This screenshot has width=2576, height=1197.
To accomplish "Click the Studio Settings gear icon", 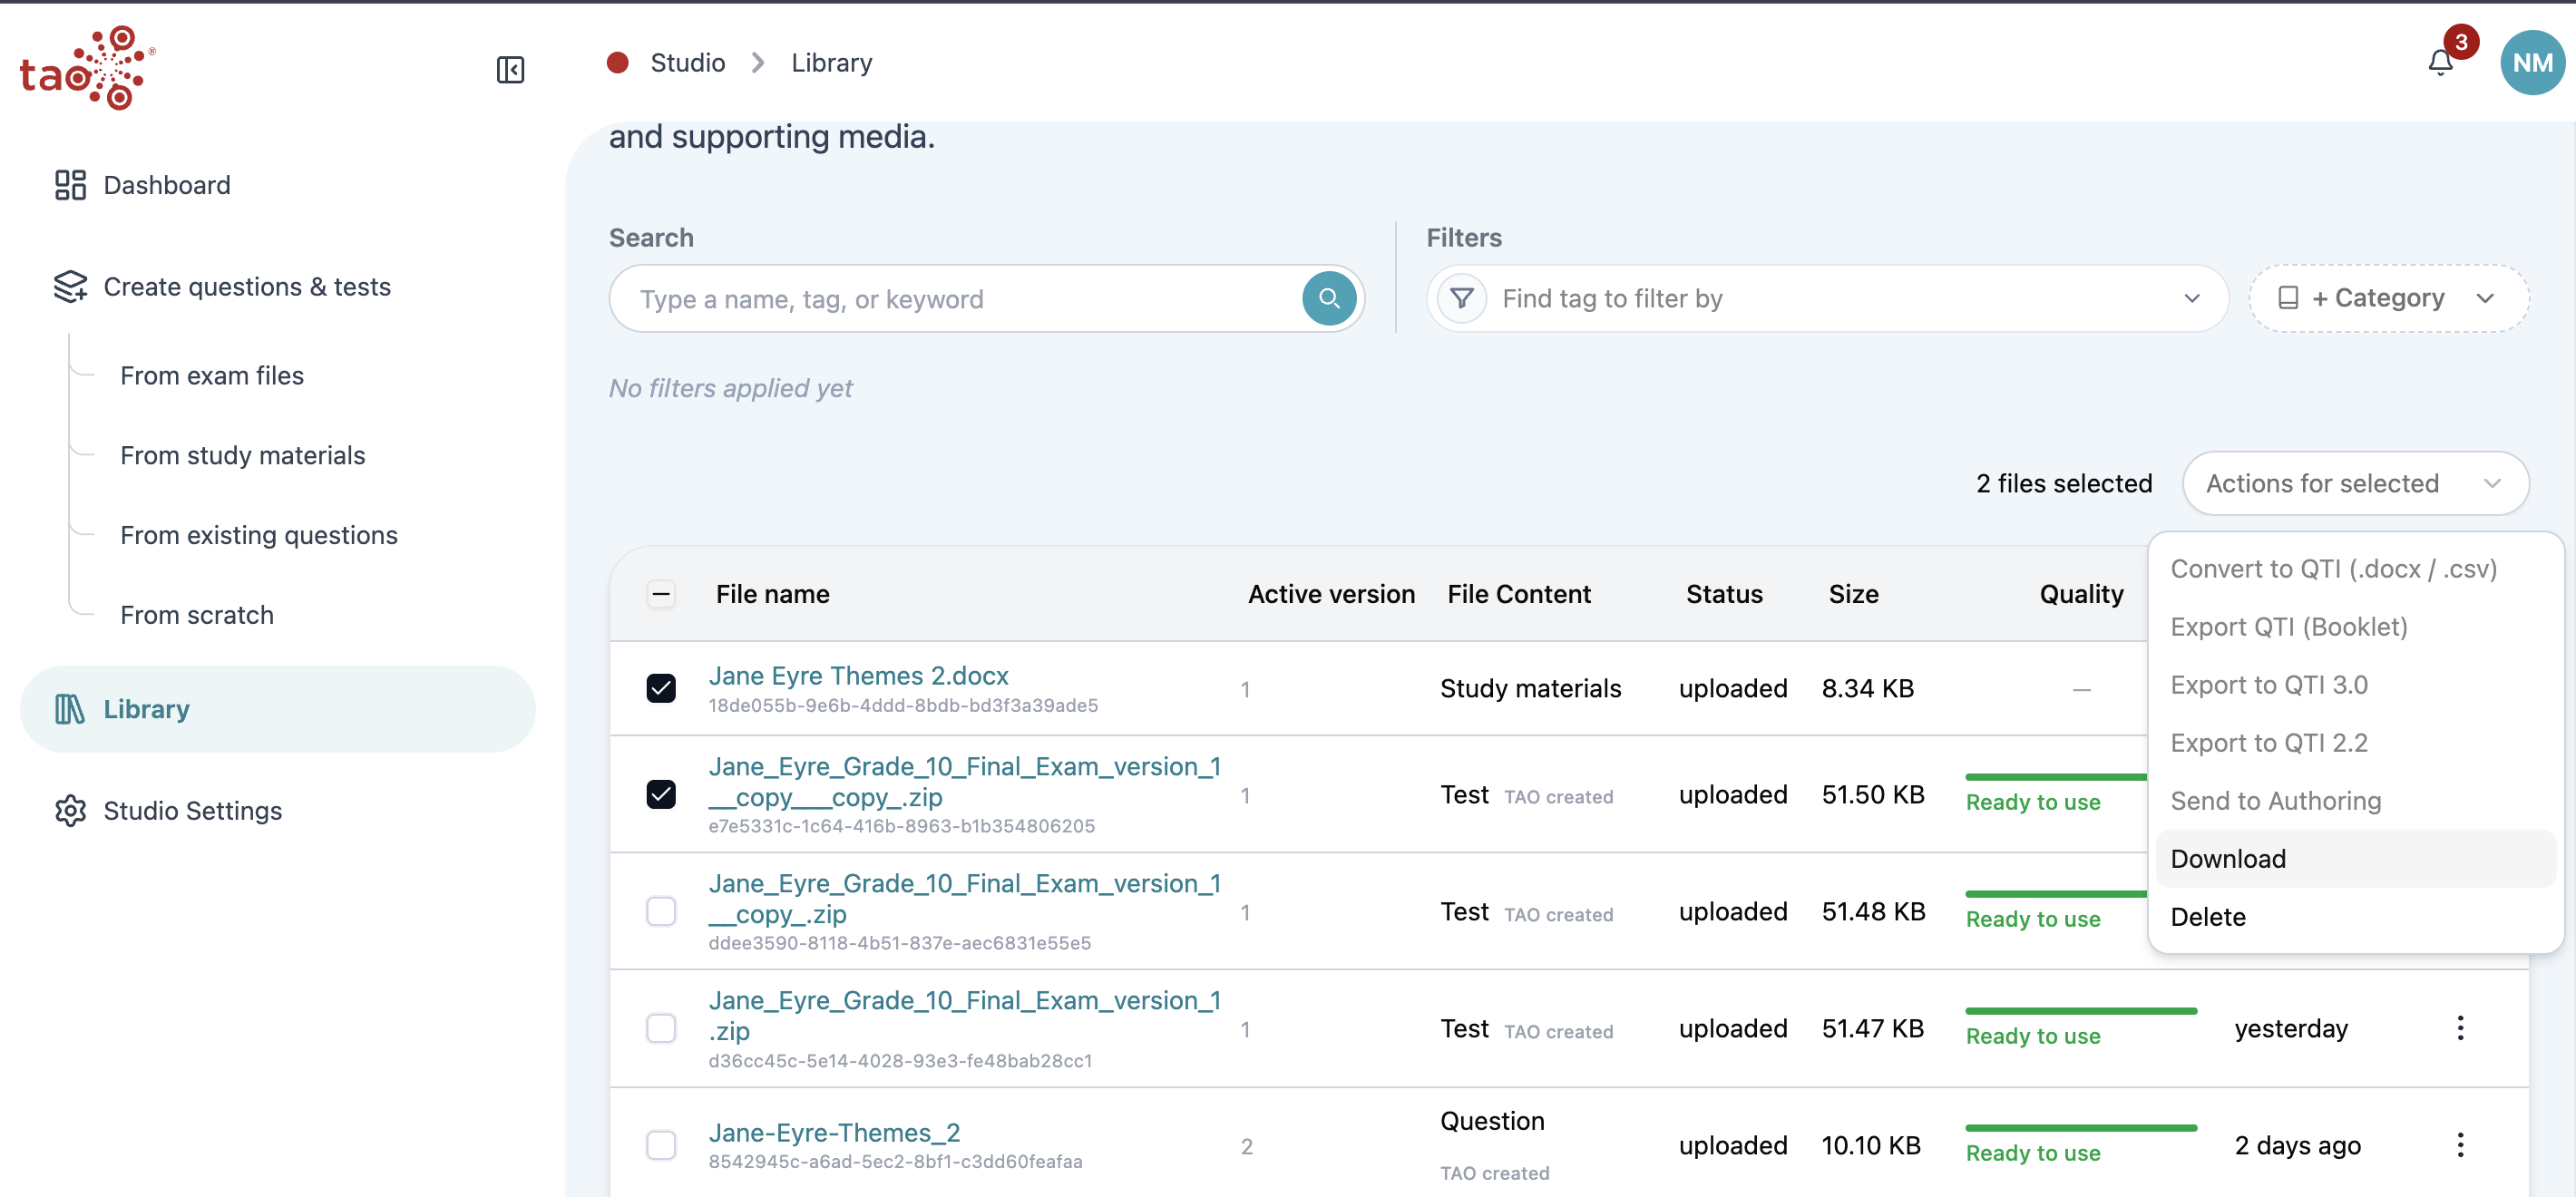I will (70, 811).
